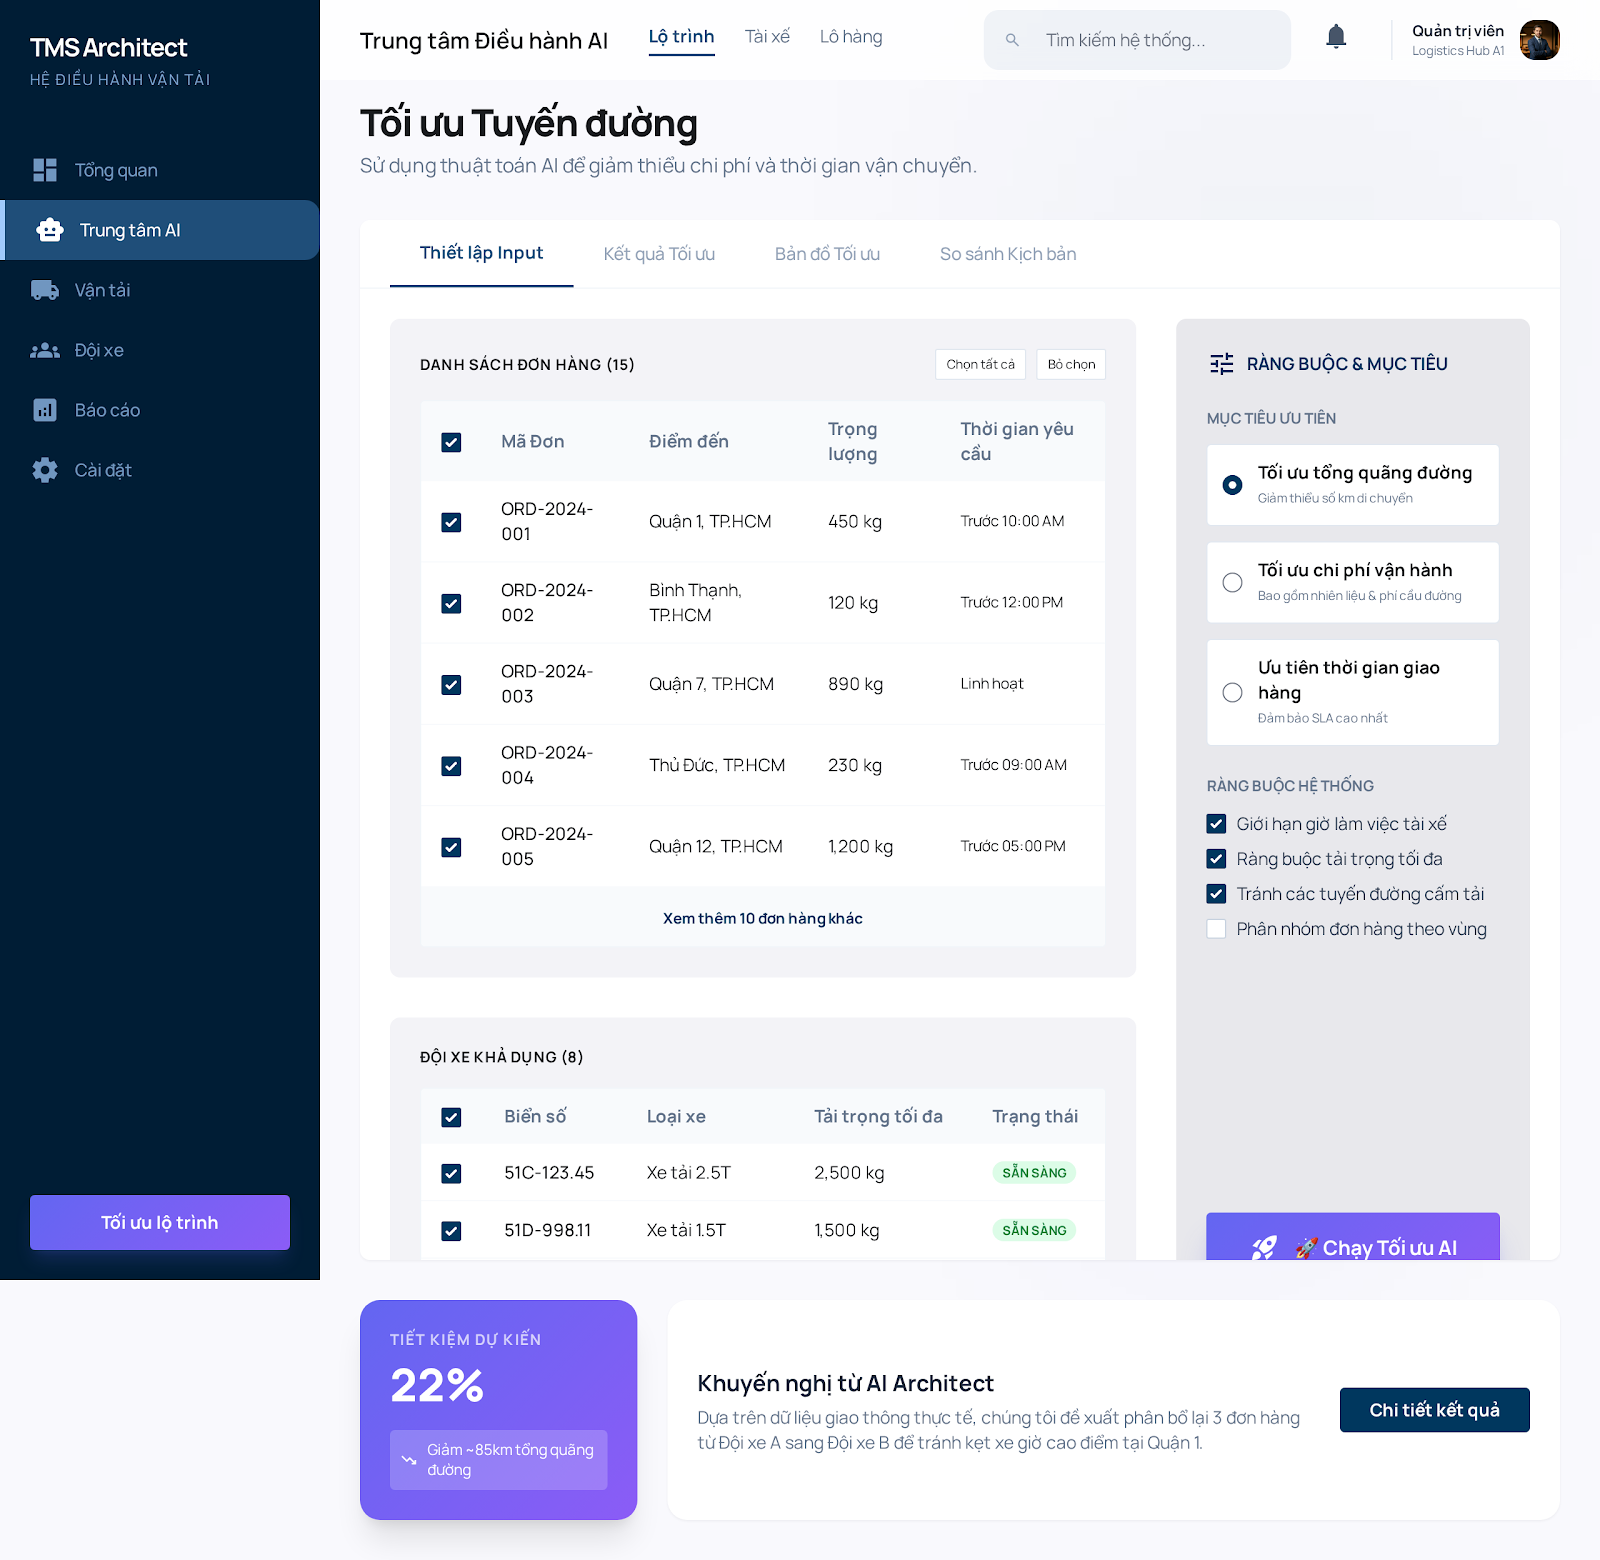Uncheck vehicle 51C-123.45
The image size is (1600, 1560).
pos(452,1173)
